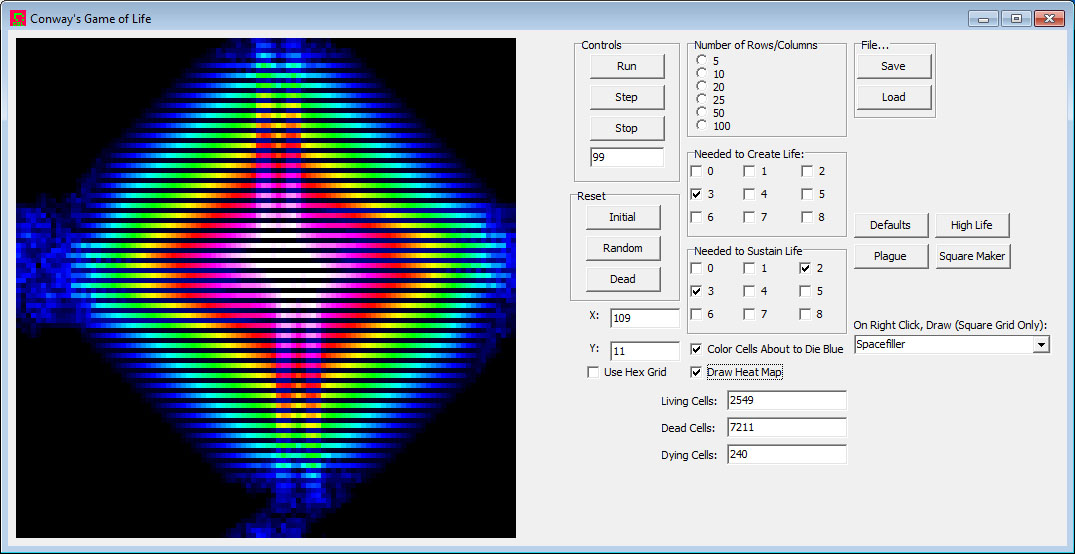The width and height of the screenshot is (1075, 554).
Task: Click the Living Cells count field
Action: [x=787, y=400]
